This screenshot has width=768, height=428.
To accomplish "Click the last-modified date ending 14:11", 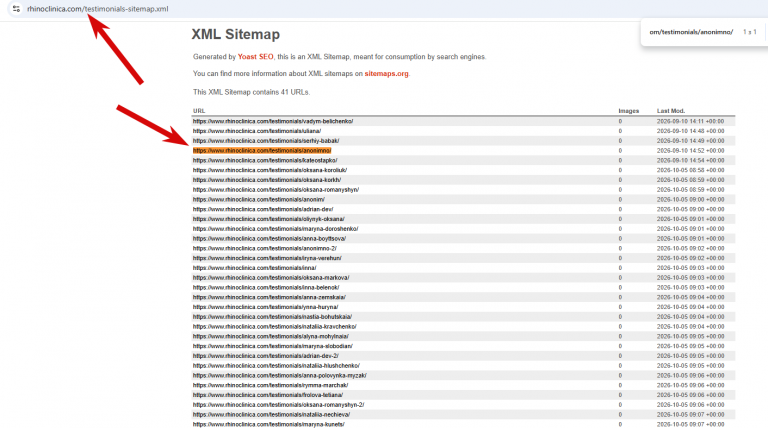I will [x=690, y=121].
